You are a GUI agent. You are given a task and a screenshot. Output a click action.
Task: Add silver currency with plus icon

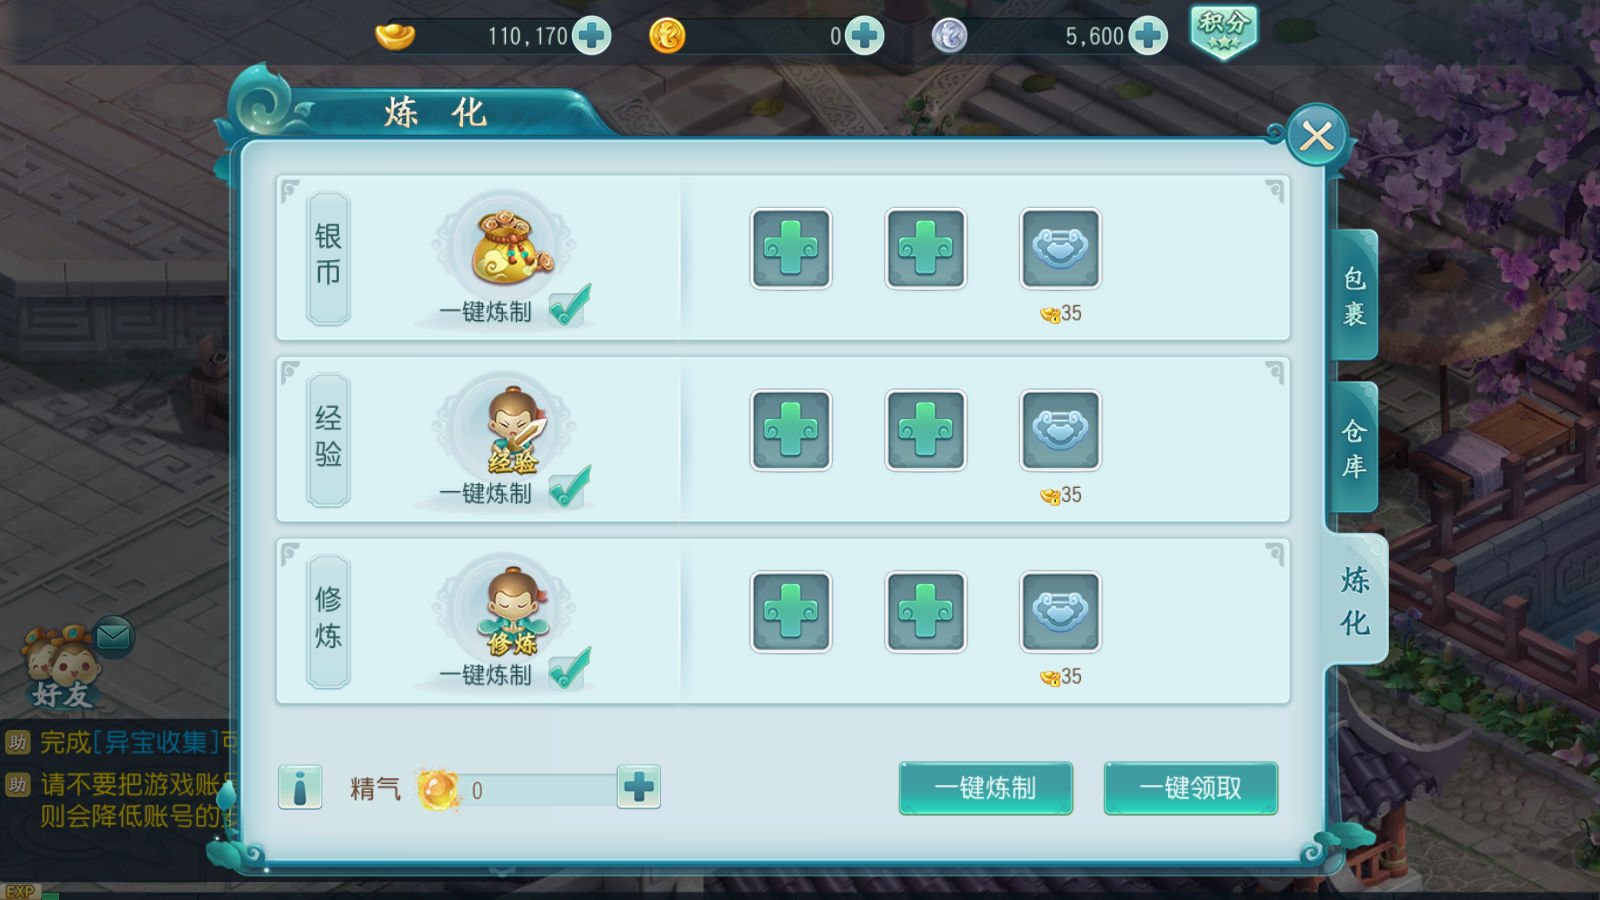coord(1148,36)
